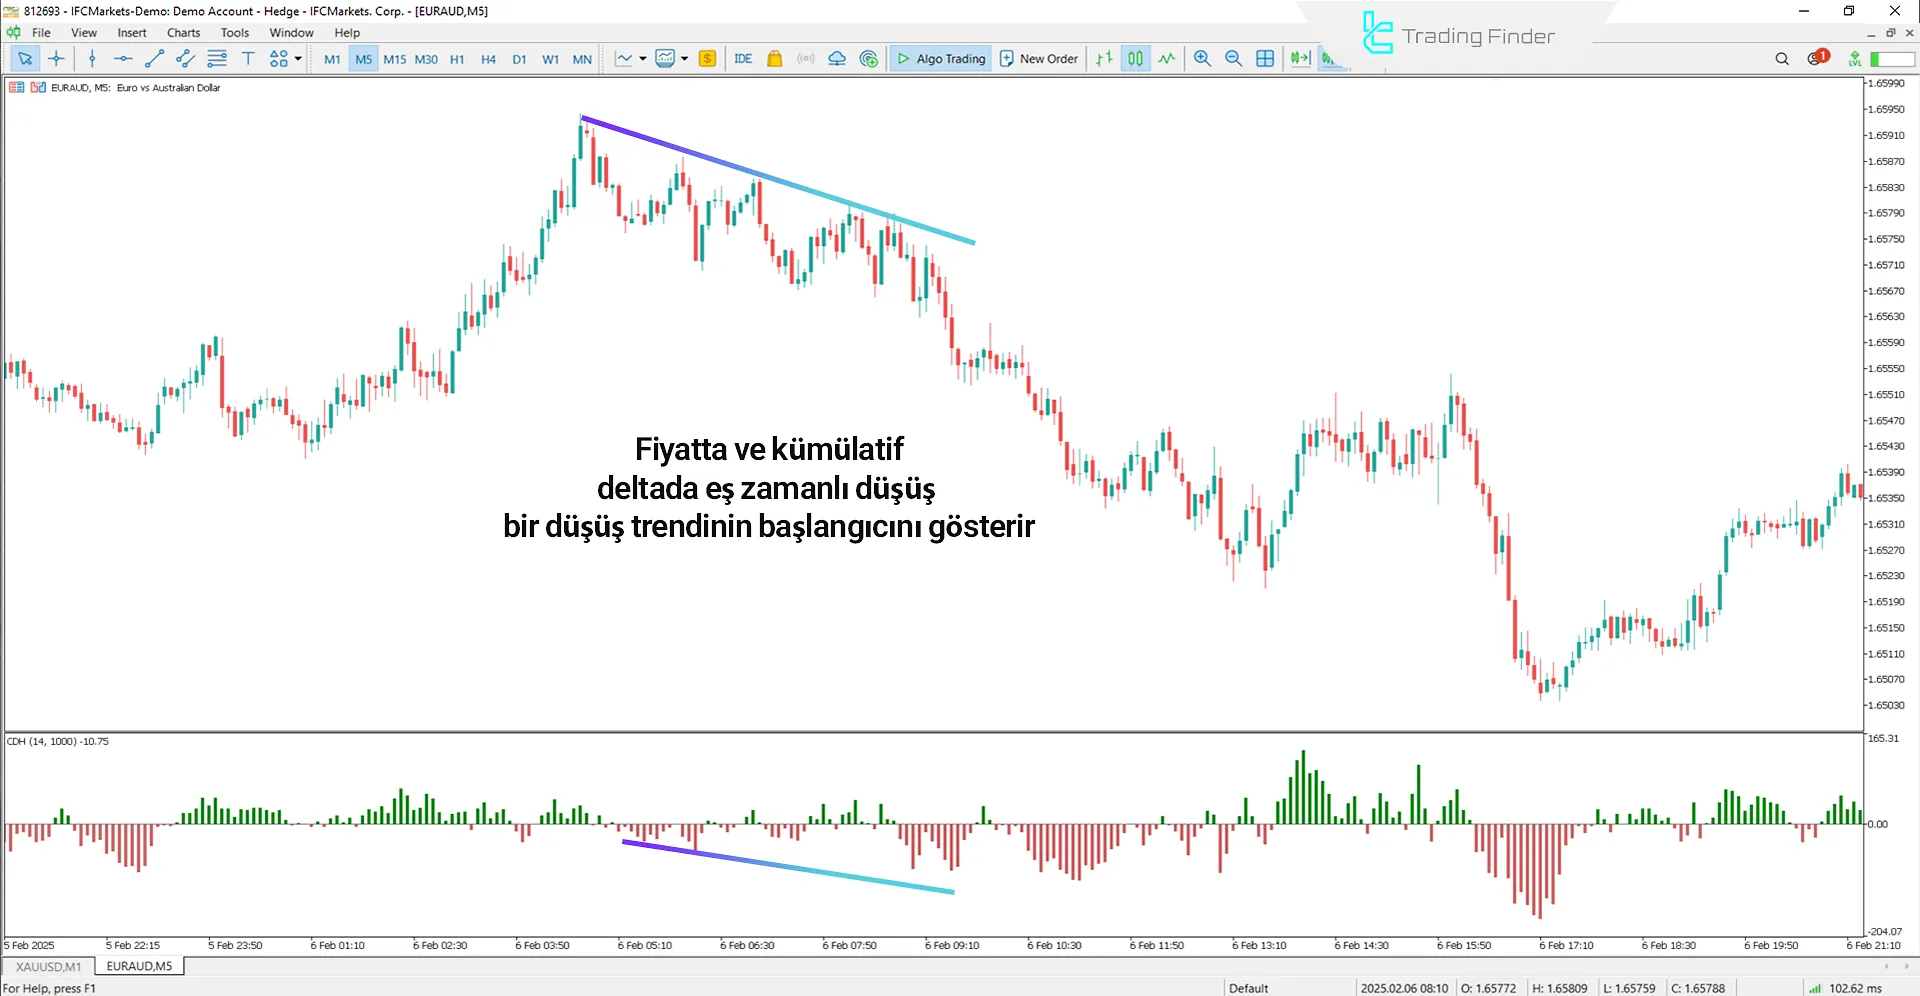
Task: Switch to the XAUUSD,M1 chart tab
Action: [x=48, y=967]
